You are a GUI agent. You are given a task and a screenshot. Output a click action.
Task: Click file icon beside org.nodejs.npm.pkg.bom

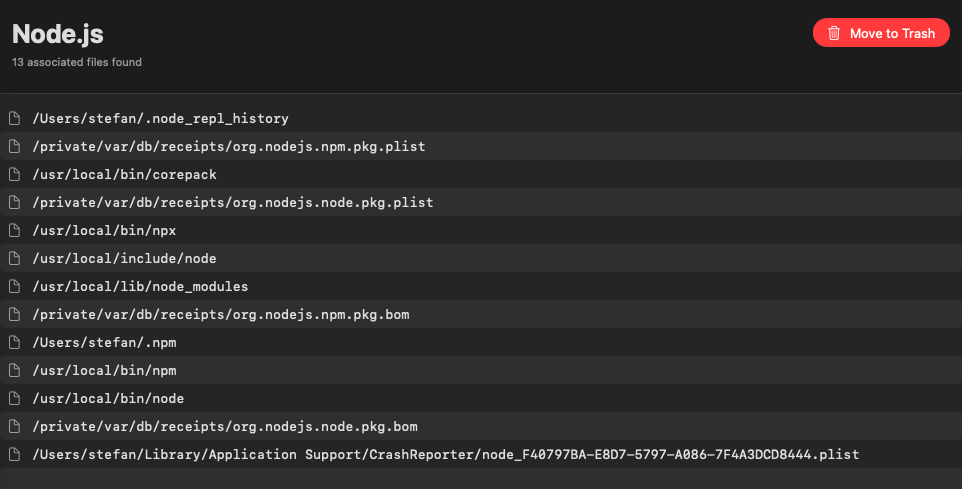click(14, 315)
